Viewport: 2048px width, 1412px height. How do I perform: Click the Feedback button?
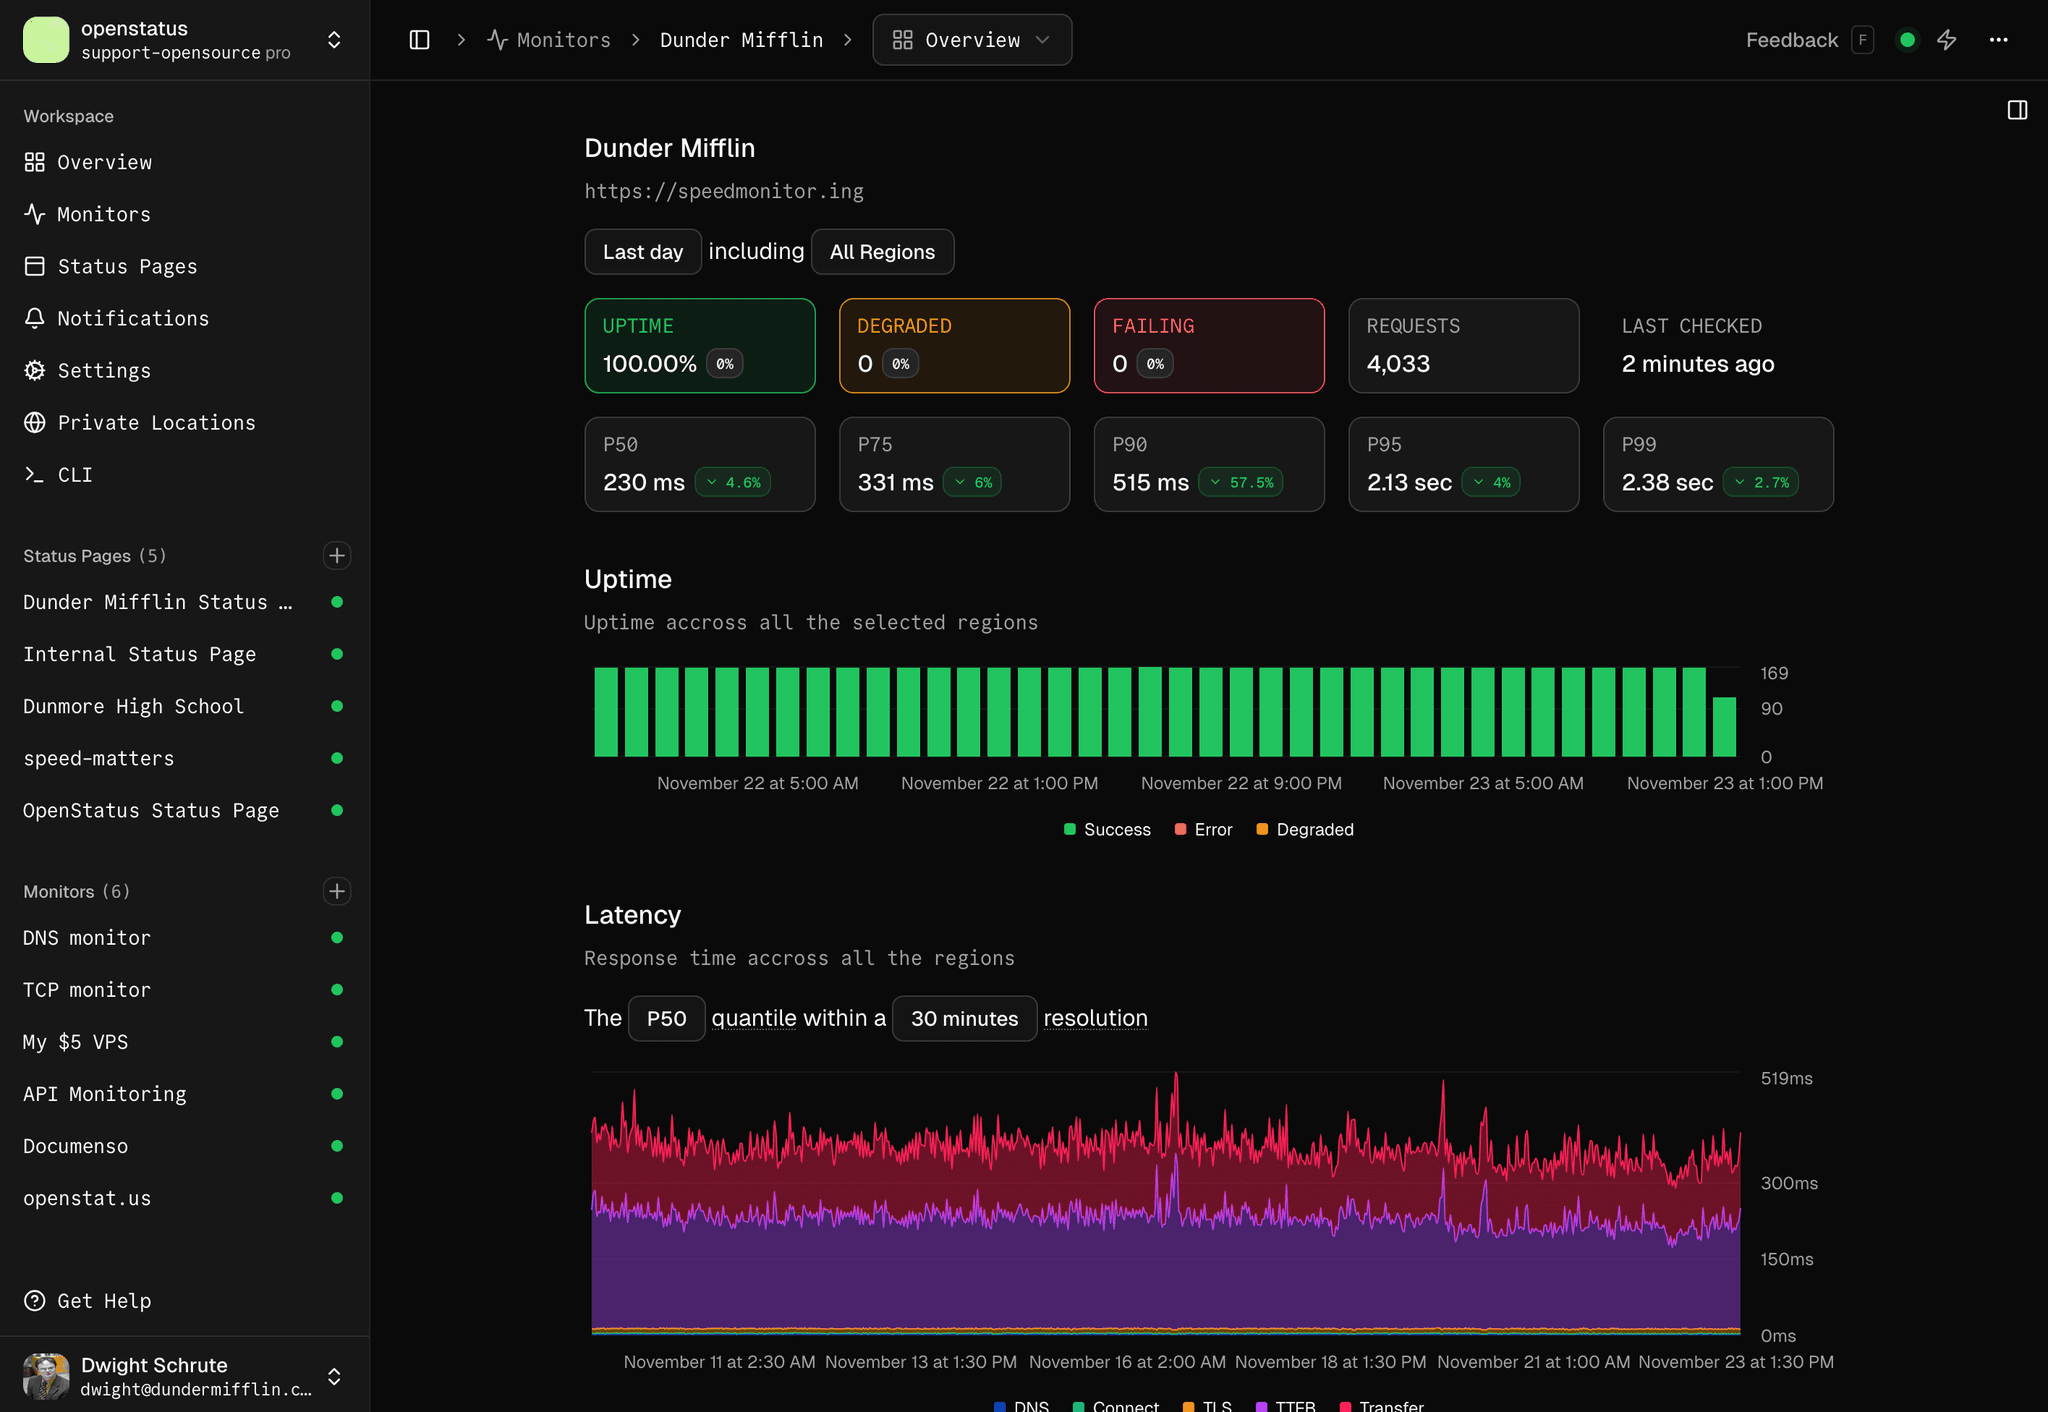(x=1791, y=40)
